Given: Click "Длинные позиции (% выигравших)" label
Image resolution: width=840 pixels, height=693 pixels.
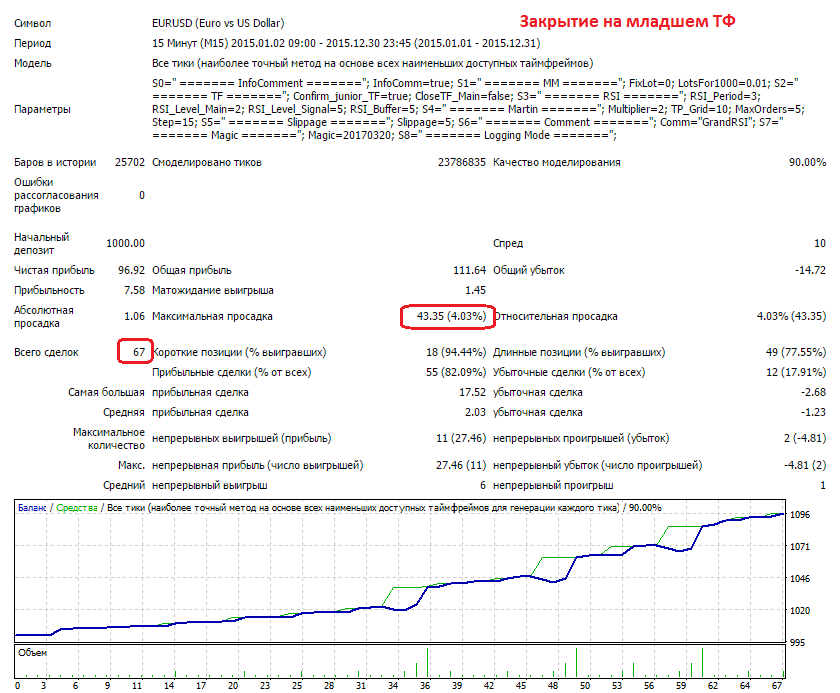Looking at the screenshot, I should [579, 352].
